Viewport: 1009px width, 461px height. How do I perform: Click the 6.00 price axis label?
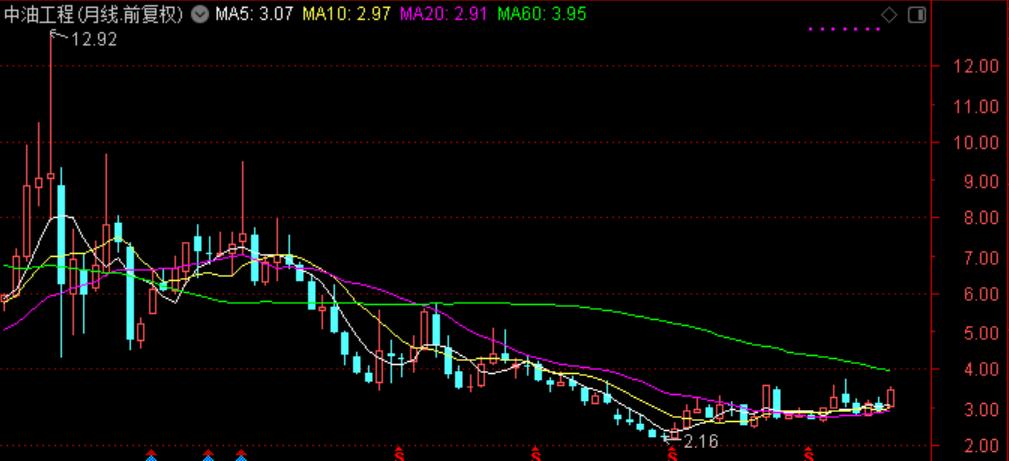[x=981, y=295]
